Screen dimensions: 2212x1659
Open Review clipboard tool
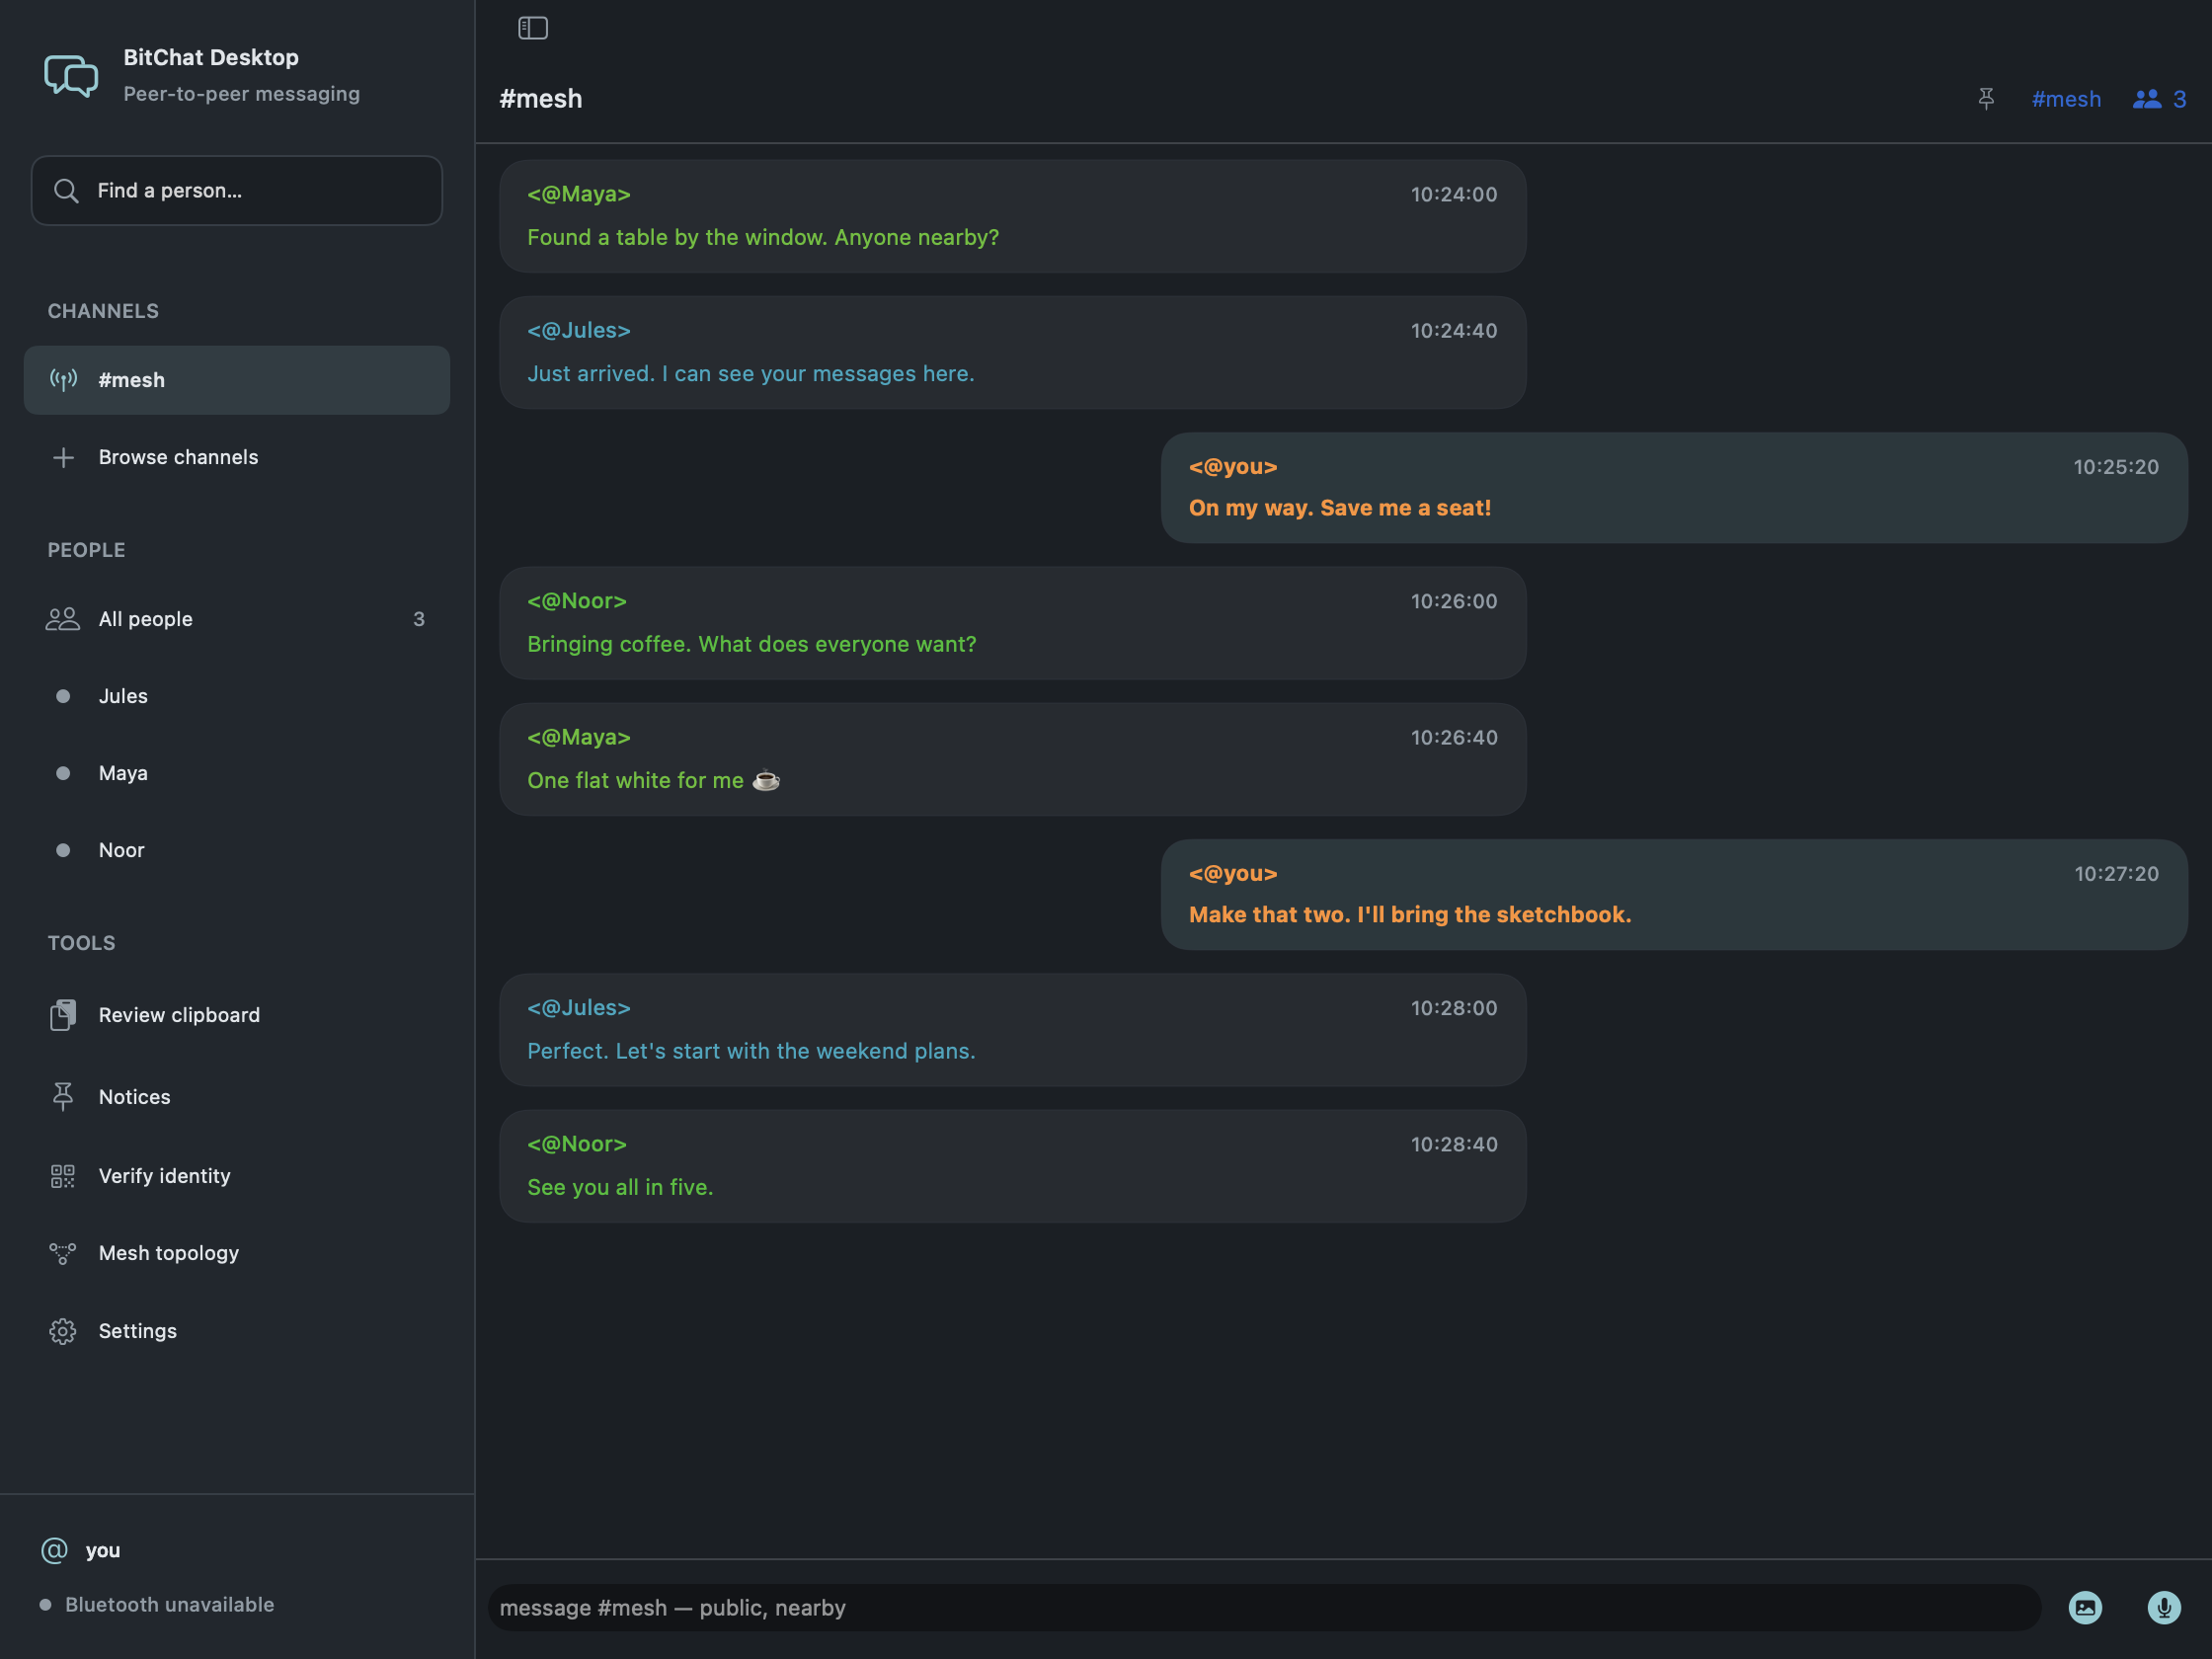237,1015
